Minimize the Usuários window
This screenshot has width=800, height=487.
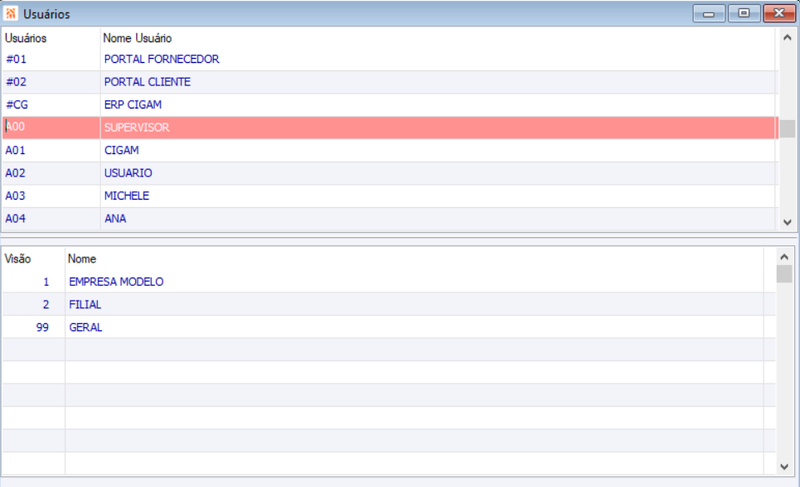709,13
